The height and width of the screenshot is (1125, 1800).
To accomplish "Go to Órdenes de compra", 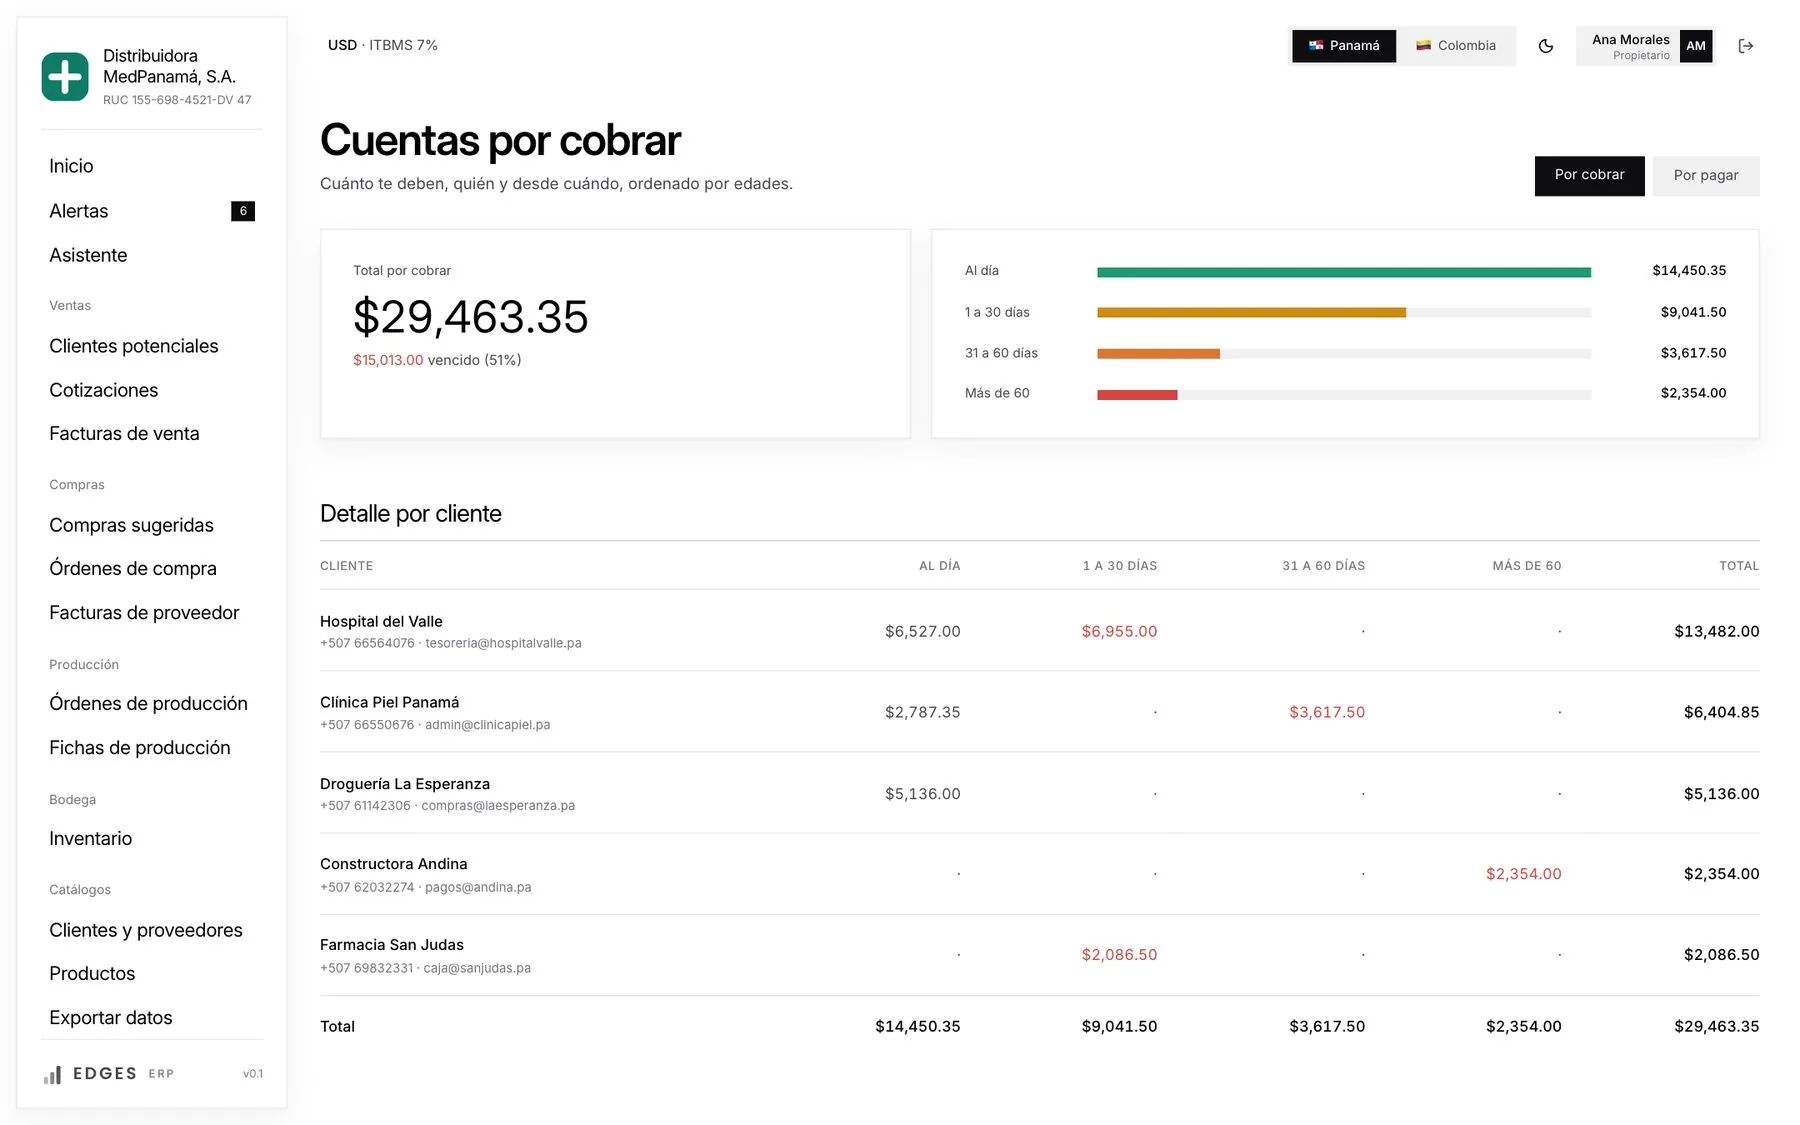I will pyautogui.click(x=133, y=568).
